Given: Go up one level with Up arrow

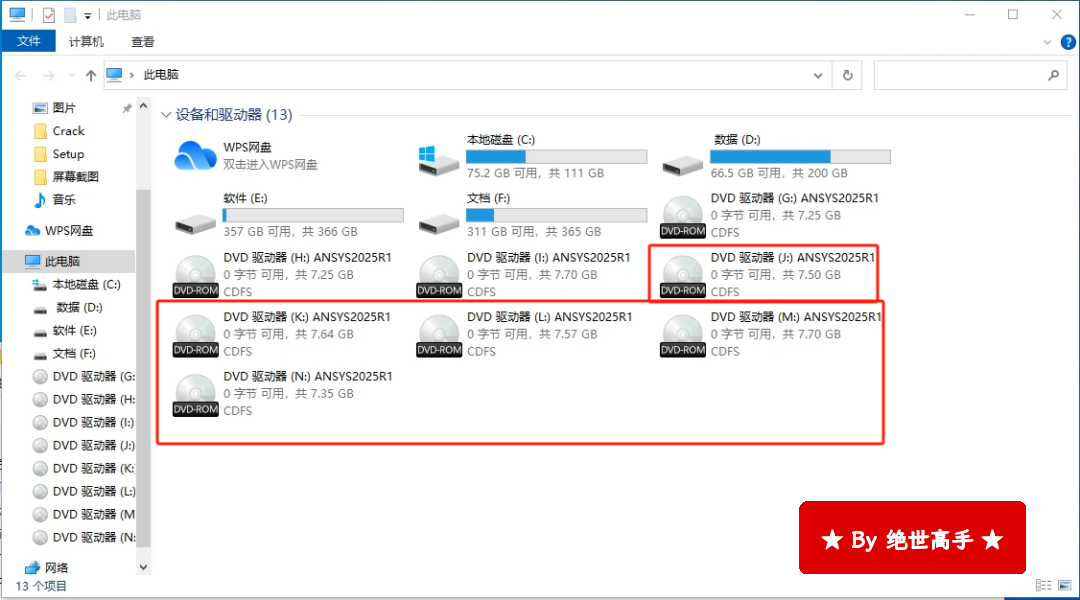Looking at the screenshot, I should point(91,75).
